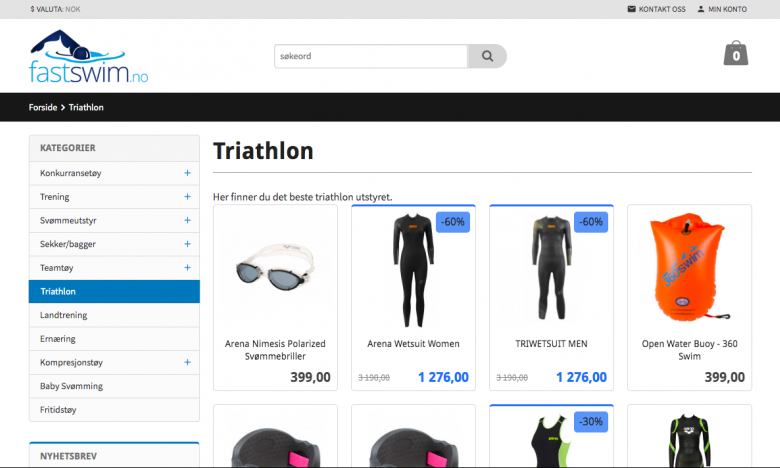Open the orange Open Water Buoy thumbnail
This screenshot has width=780, height=468.
(x=689, y=267)
